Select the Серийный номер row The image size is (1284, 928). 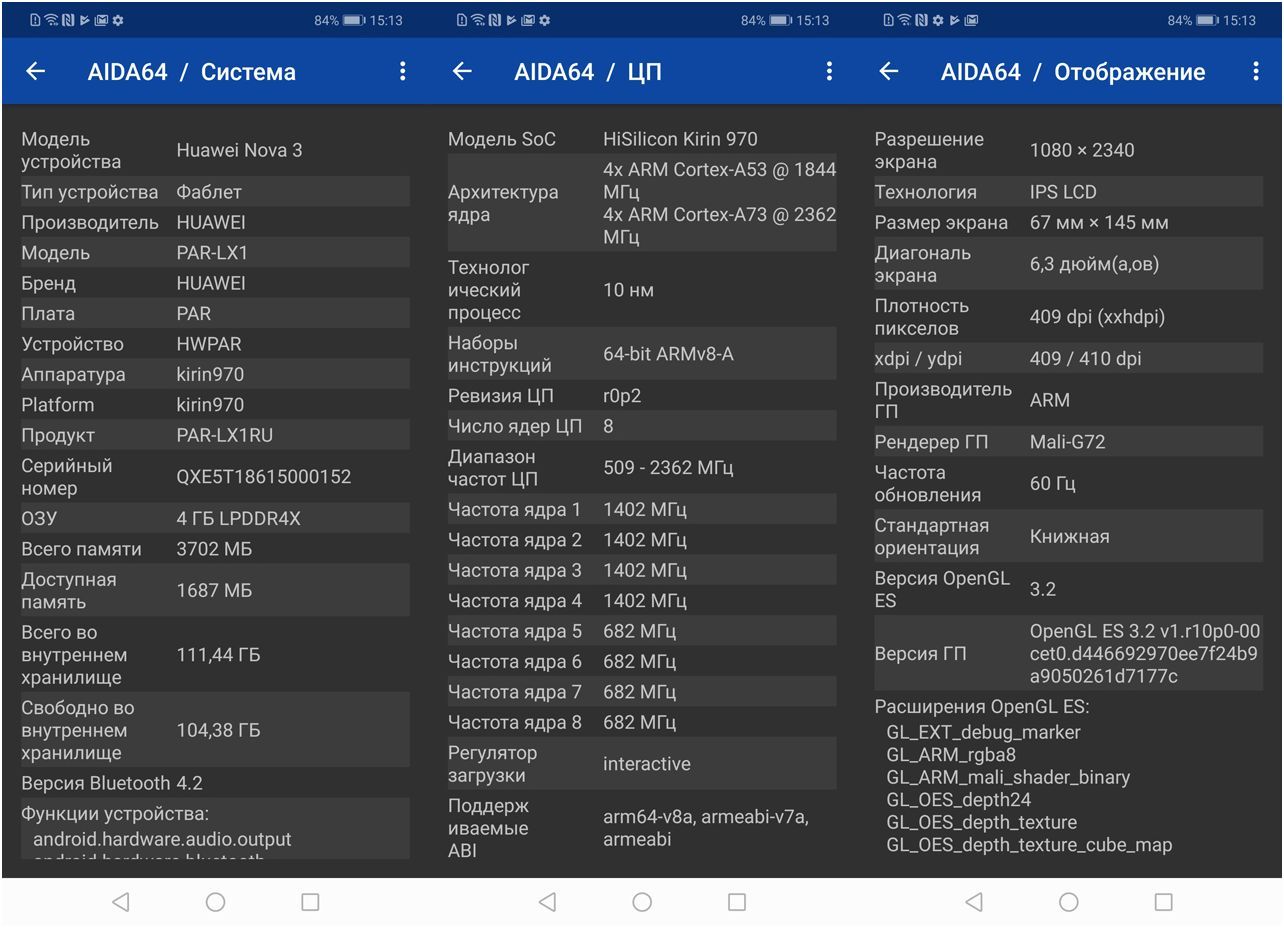[215, 477]
